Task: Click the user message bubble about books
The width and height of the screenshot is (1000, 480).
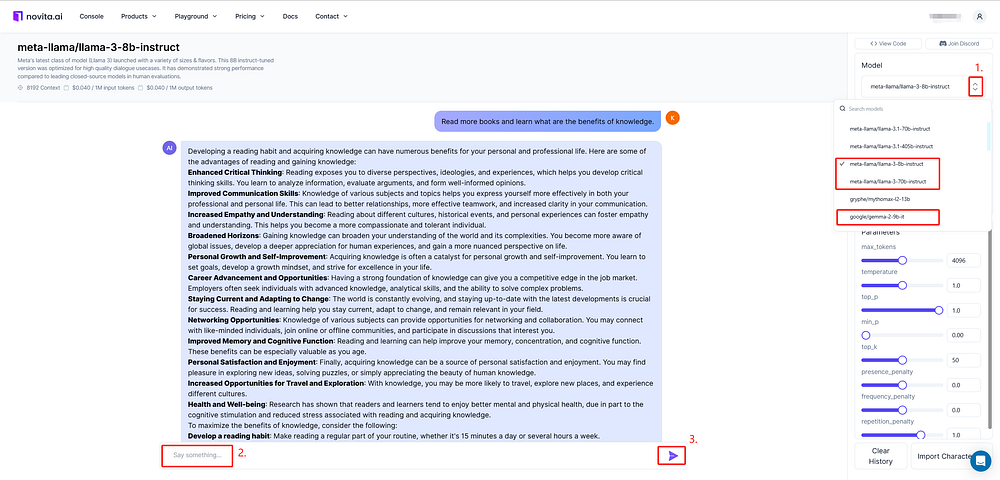Action: click(547, 121)
